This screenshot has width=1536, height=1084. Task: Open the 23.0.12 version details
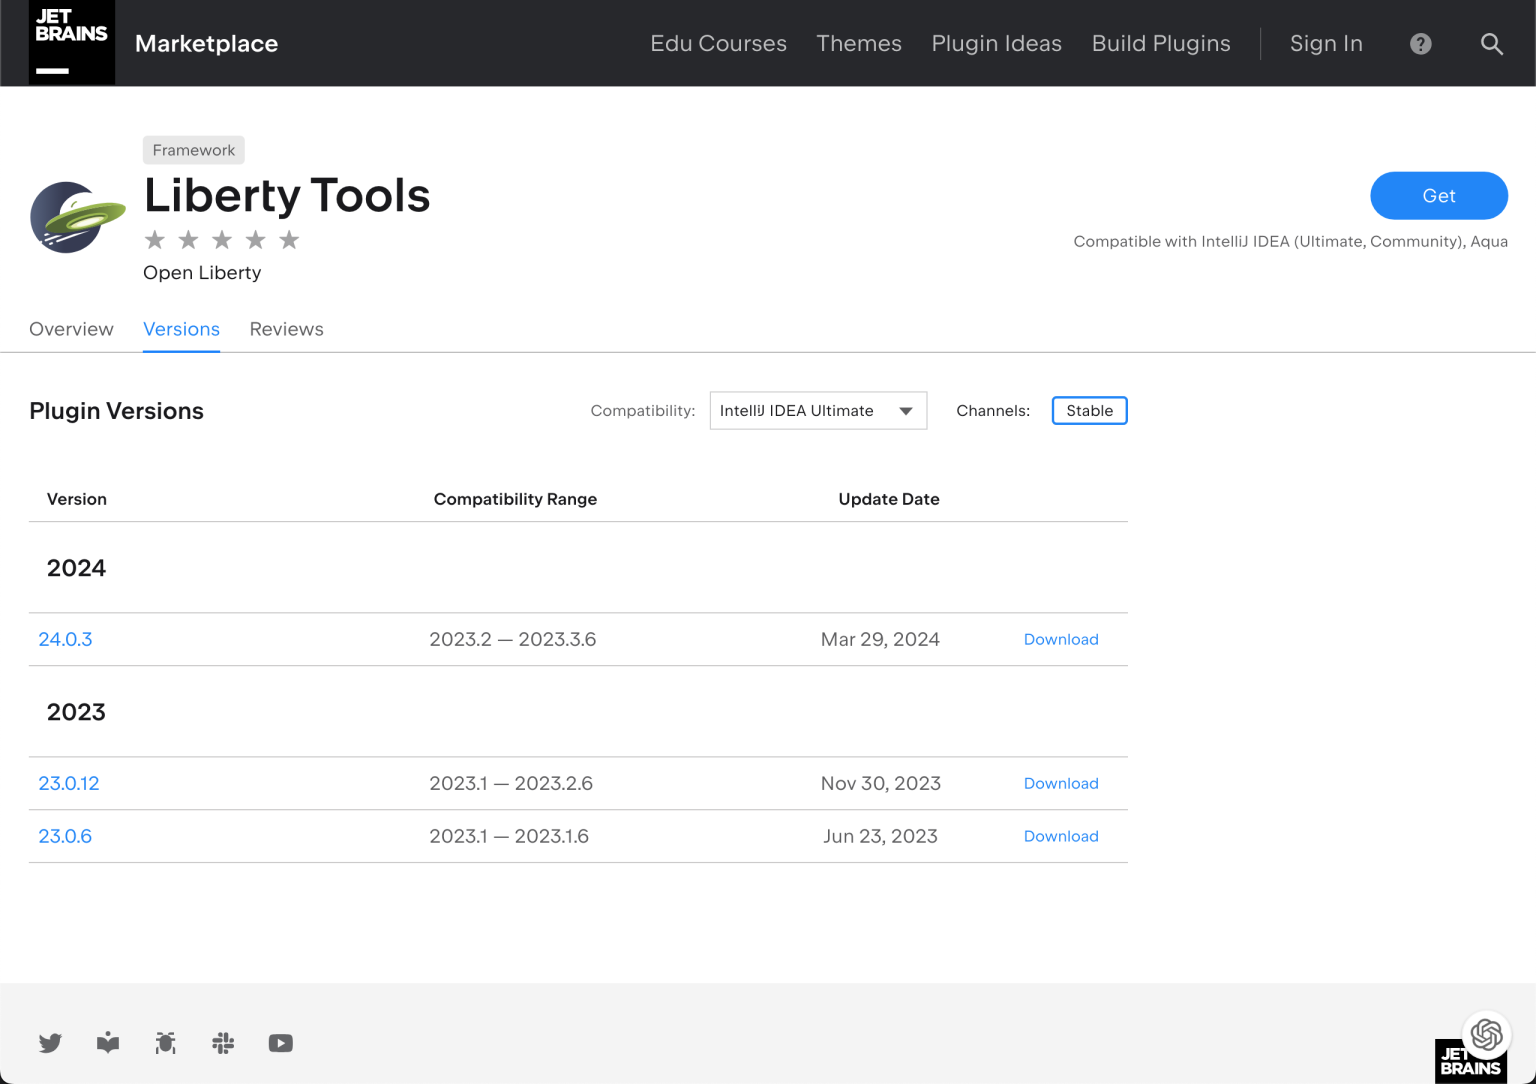pos(68,783)
